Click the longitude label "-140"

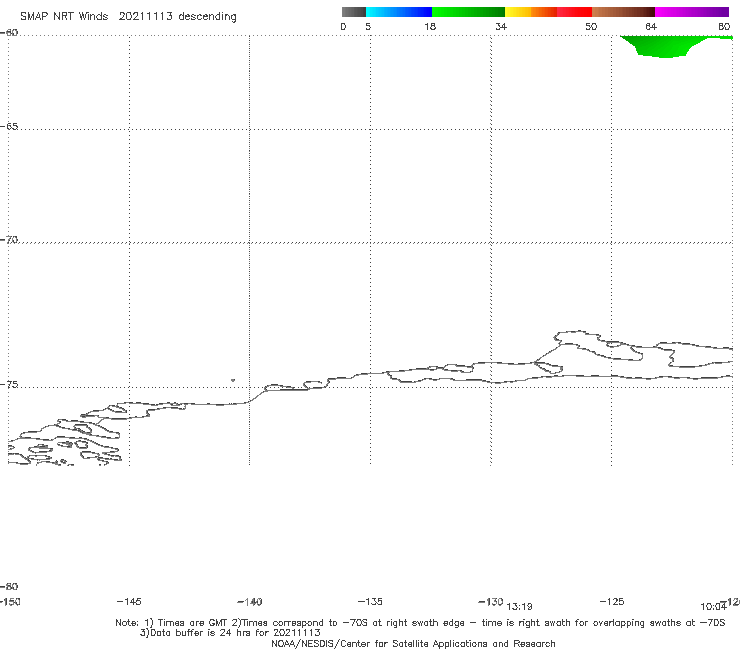(x=250, y=602)
